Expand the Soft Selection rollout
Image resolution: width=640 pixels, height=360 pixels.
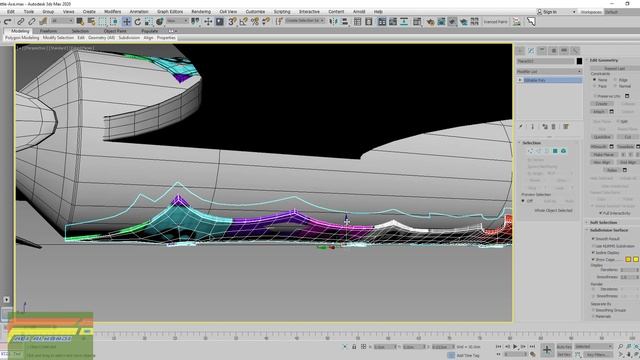click(x=603, y=222)
